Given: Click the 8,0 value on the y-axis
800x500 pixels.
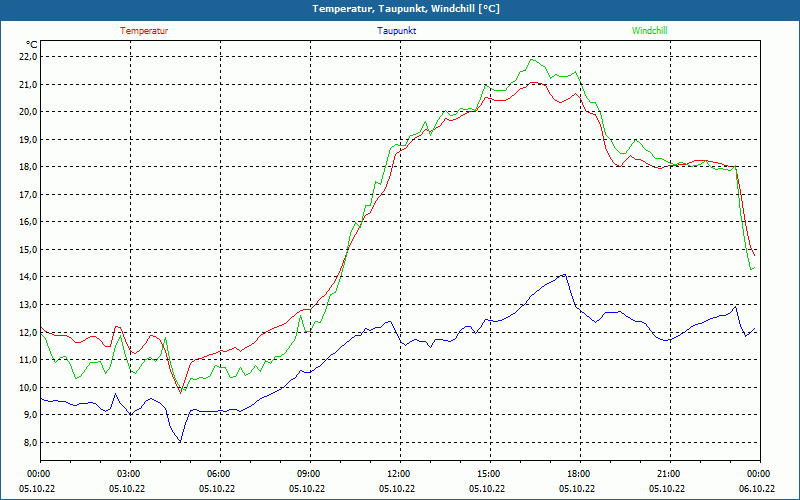Looking at the screenshot, I should point(30,442).
